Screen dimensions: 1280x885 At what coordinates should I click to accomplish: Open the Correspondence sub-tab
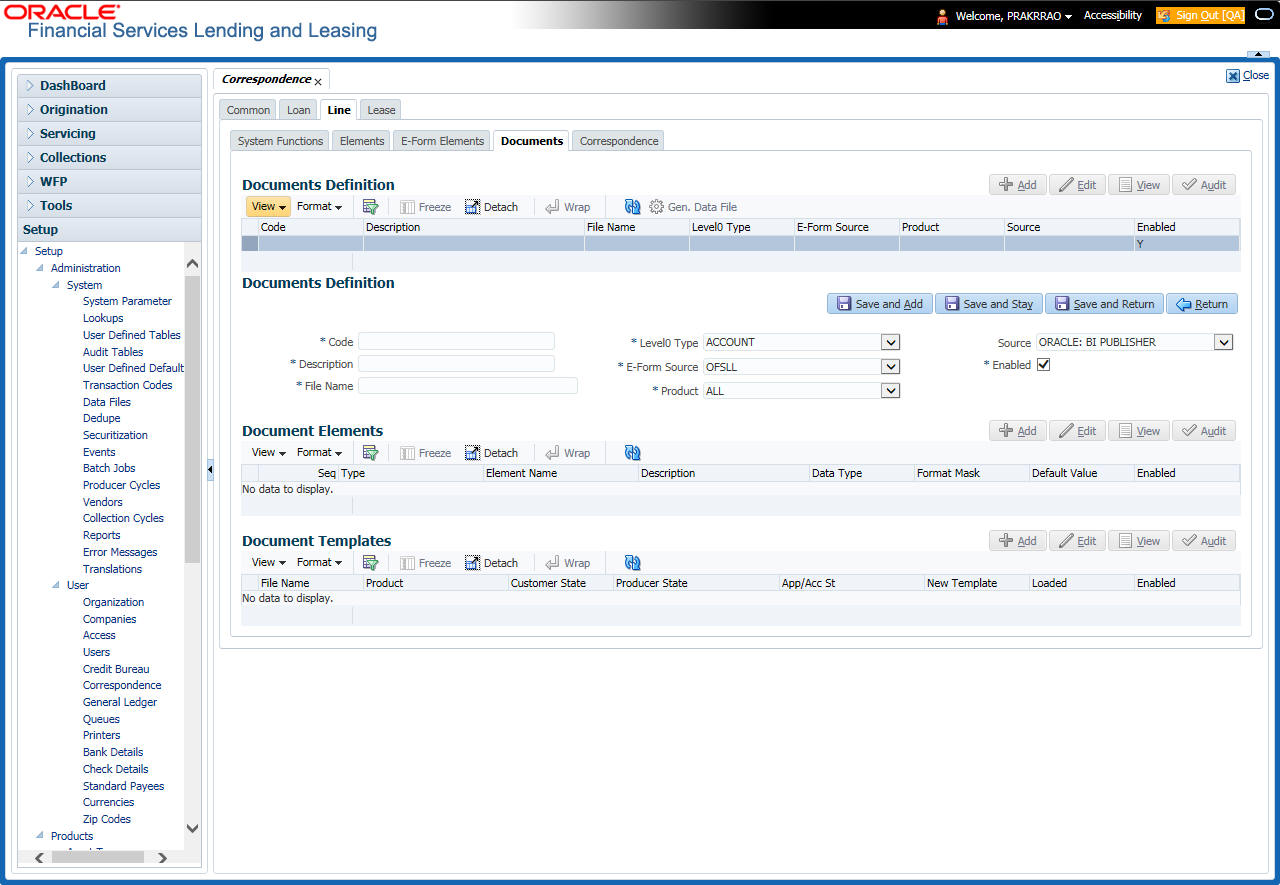pos(619,141)
